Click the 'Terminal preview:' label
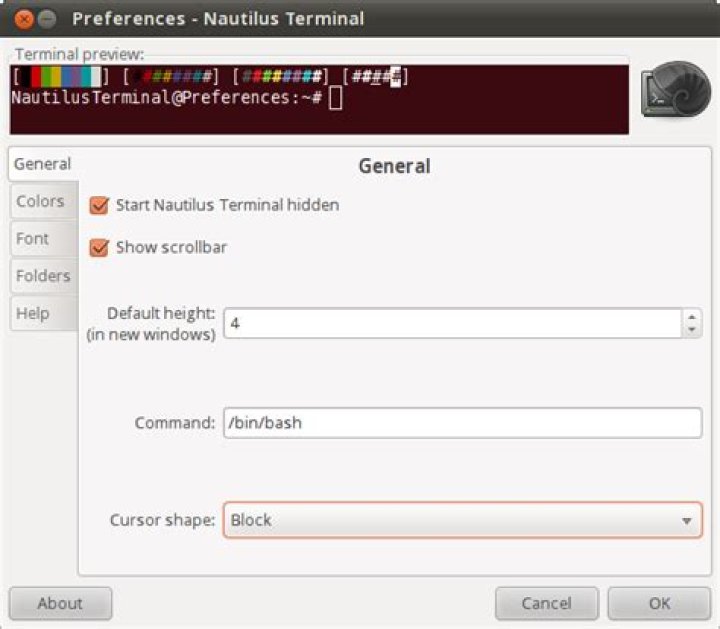This screenshot has height=629, width=720. tap(79, 54)
